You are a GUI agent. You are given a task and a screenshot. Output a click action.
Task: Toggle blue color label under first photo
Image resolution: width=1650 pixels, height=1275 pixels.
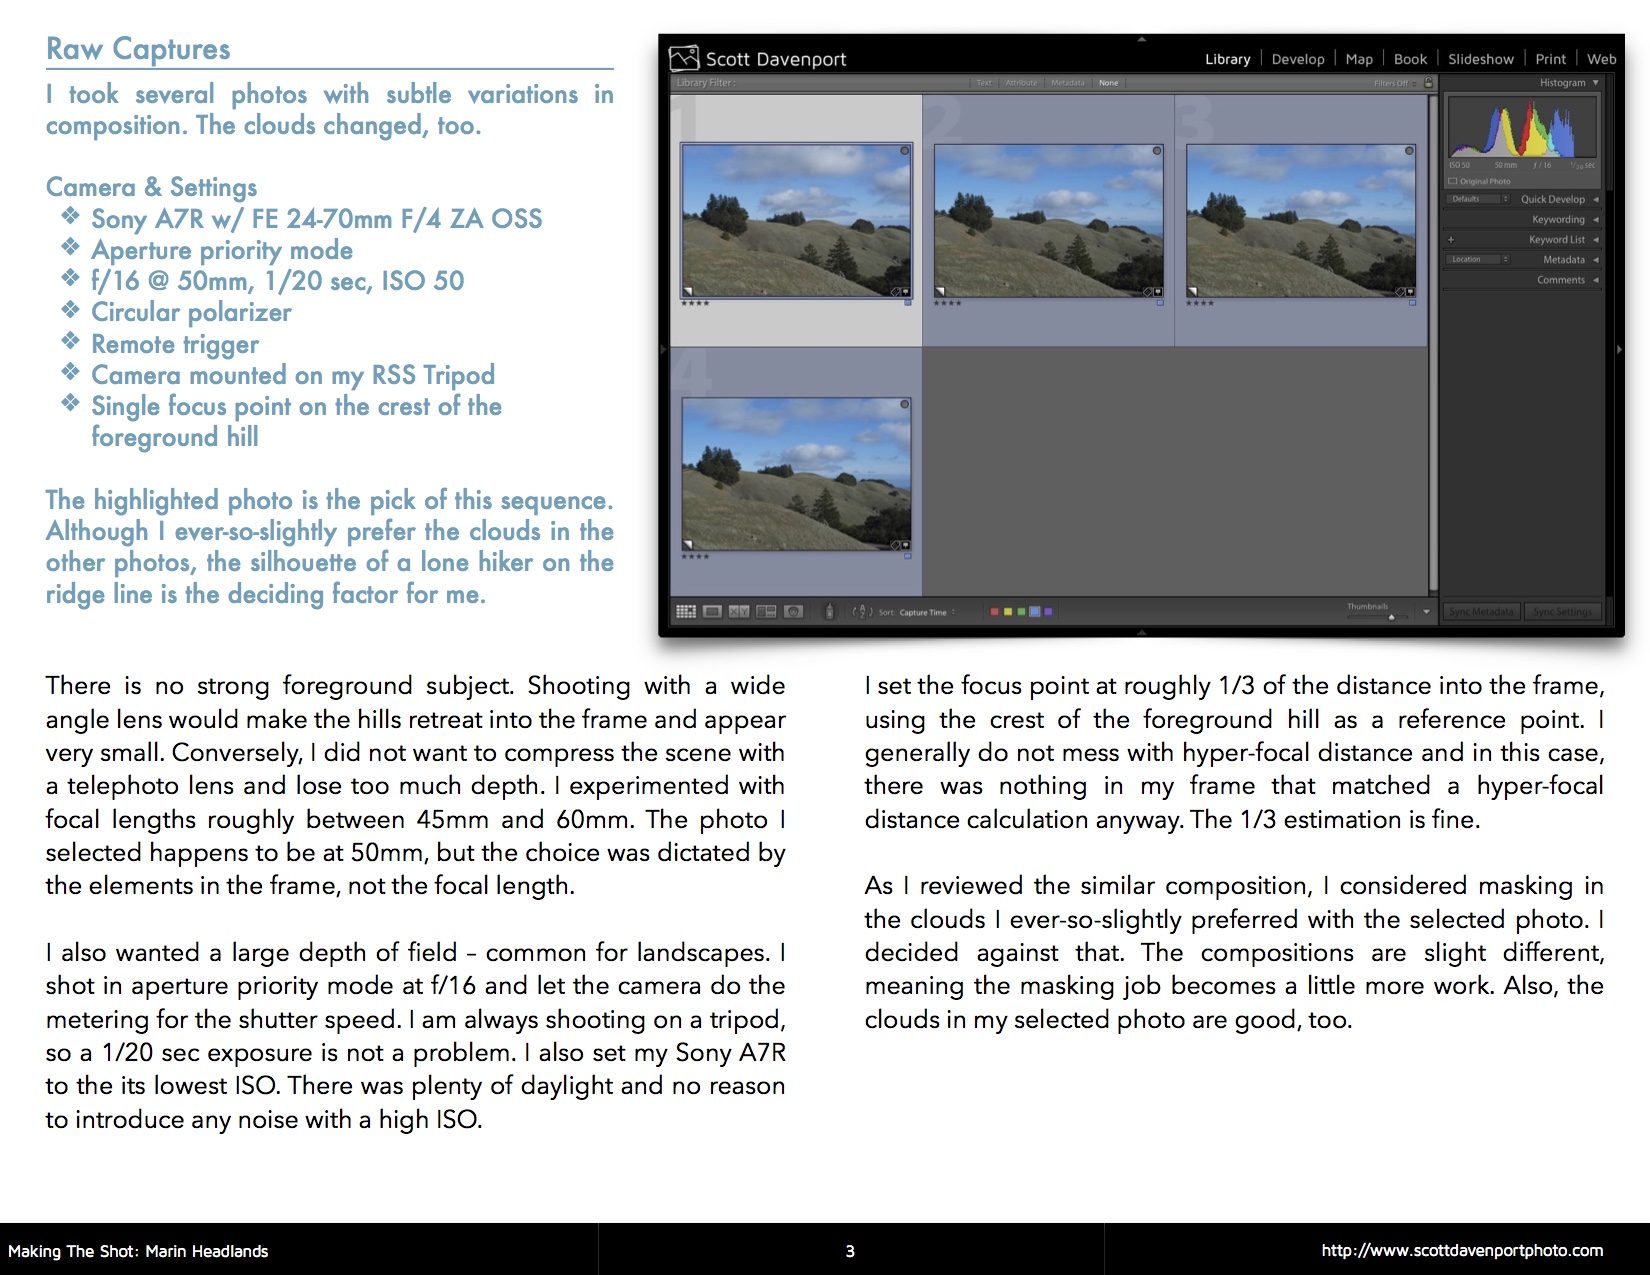908,303
